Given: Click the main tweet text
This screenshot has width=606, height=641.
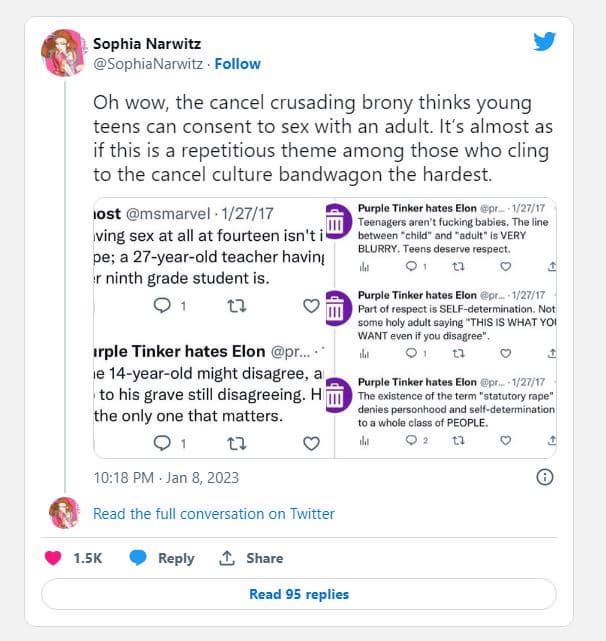Looking at the screenshot, I should pos(312,138).
